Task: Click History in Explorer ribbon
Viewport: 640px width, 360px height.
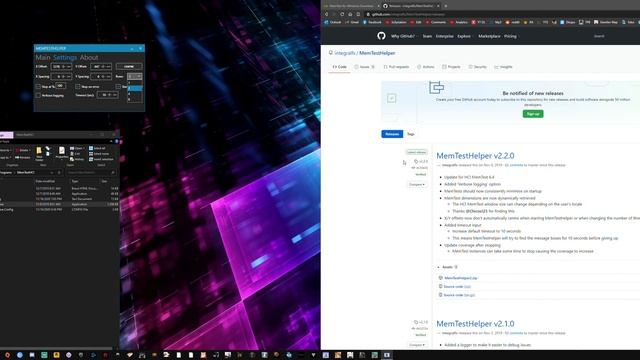Action: (x=77, y=159)
